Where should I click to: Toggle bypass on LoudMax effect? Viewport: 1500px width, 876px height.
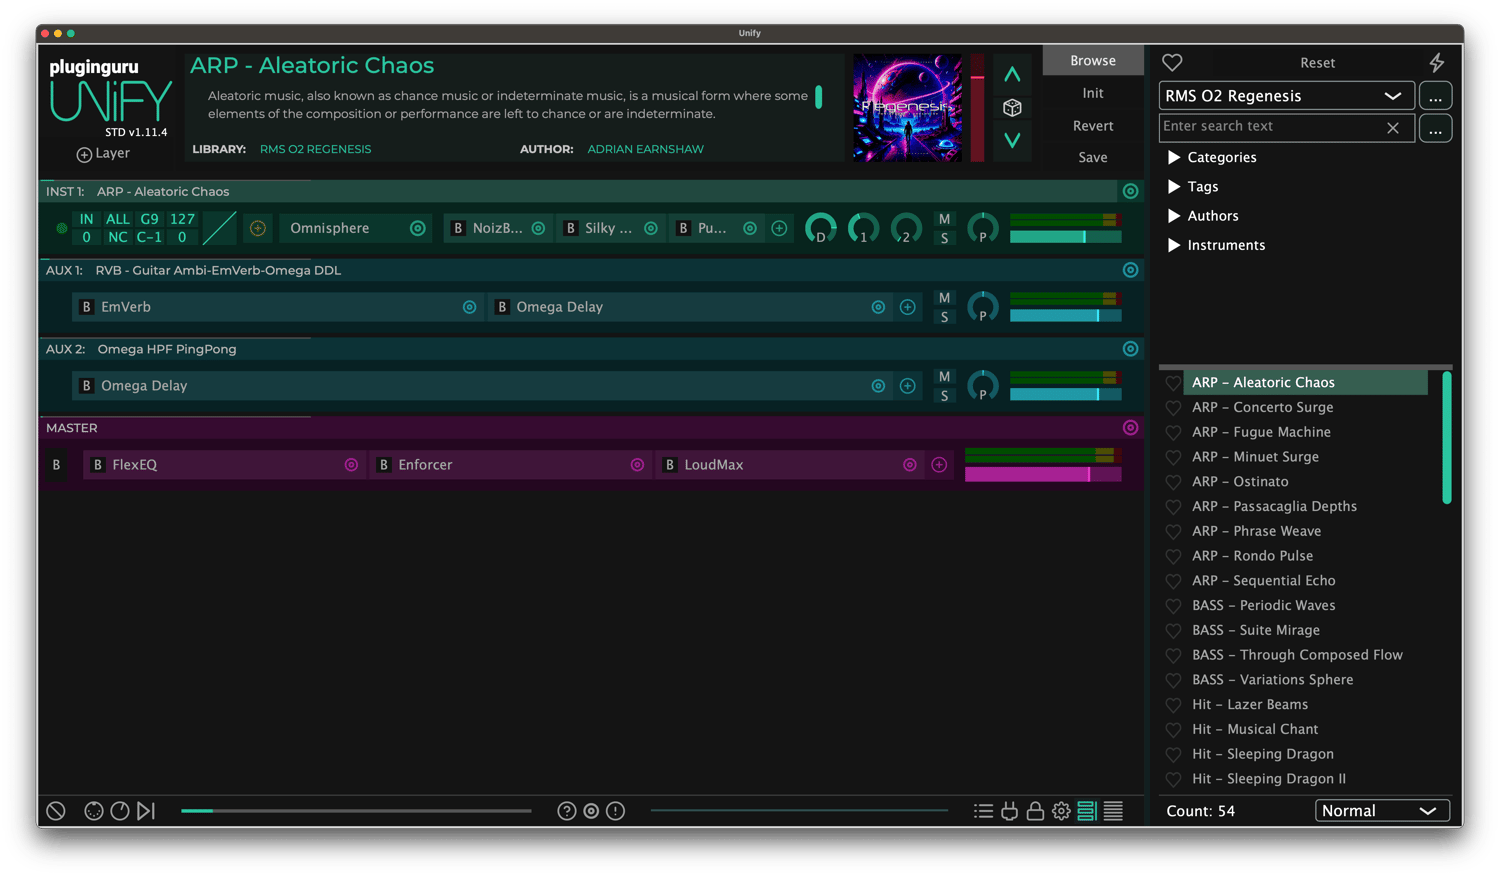pyautogui.click(x=670, y=465)
